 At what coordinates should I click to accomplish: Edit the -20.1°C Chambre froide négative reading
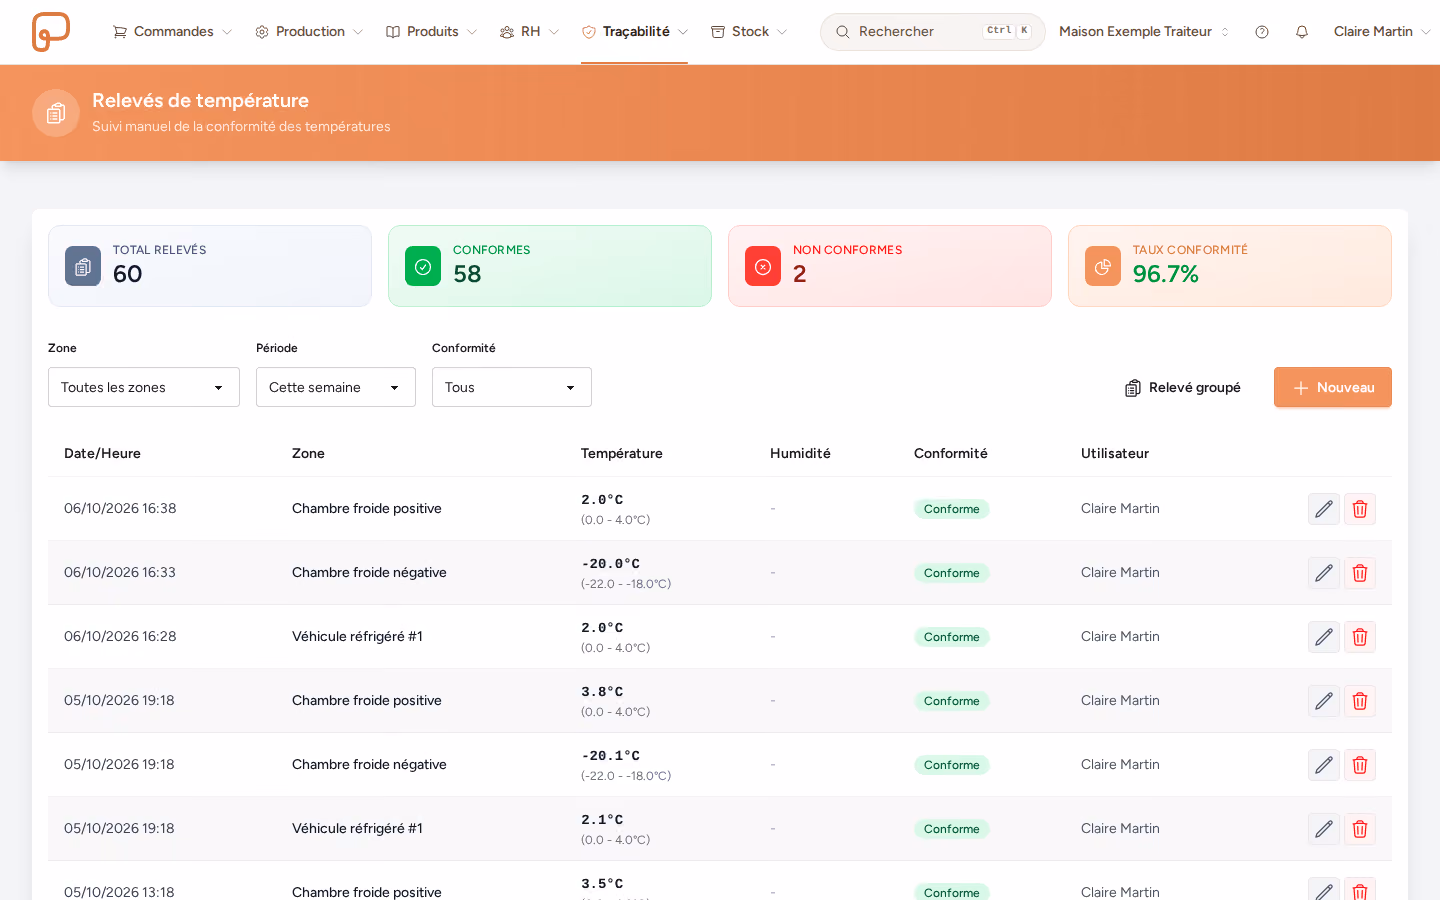click(1324, 765)
